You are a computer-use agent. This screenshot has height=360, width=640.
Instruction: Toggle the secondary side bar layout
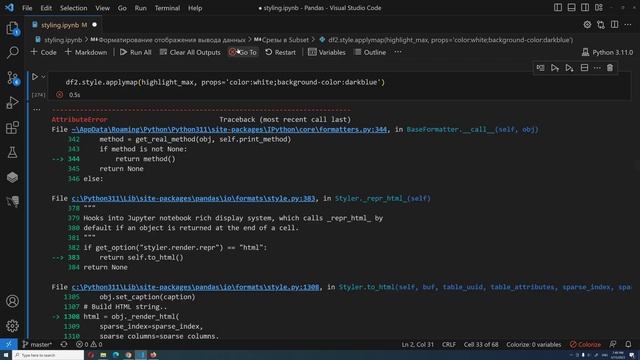coord(585,8)
